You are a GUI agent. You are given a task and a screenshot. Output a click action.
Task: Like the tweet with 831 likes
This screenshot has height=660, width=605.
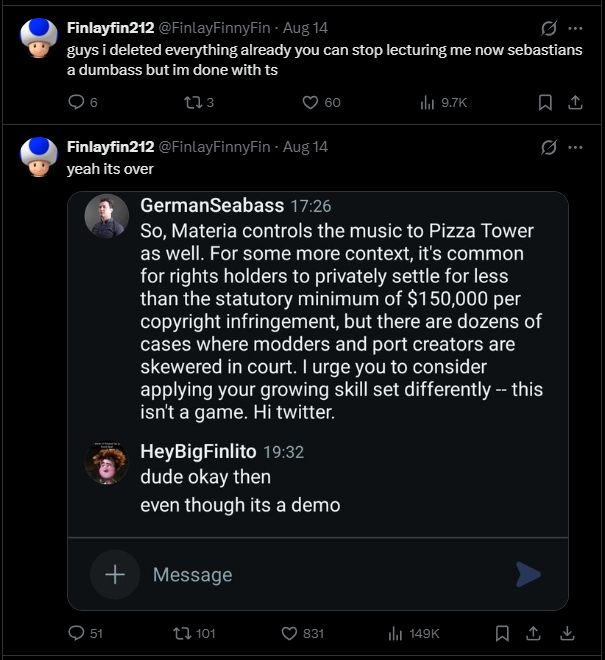point(291,633)
